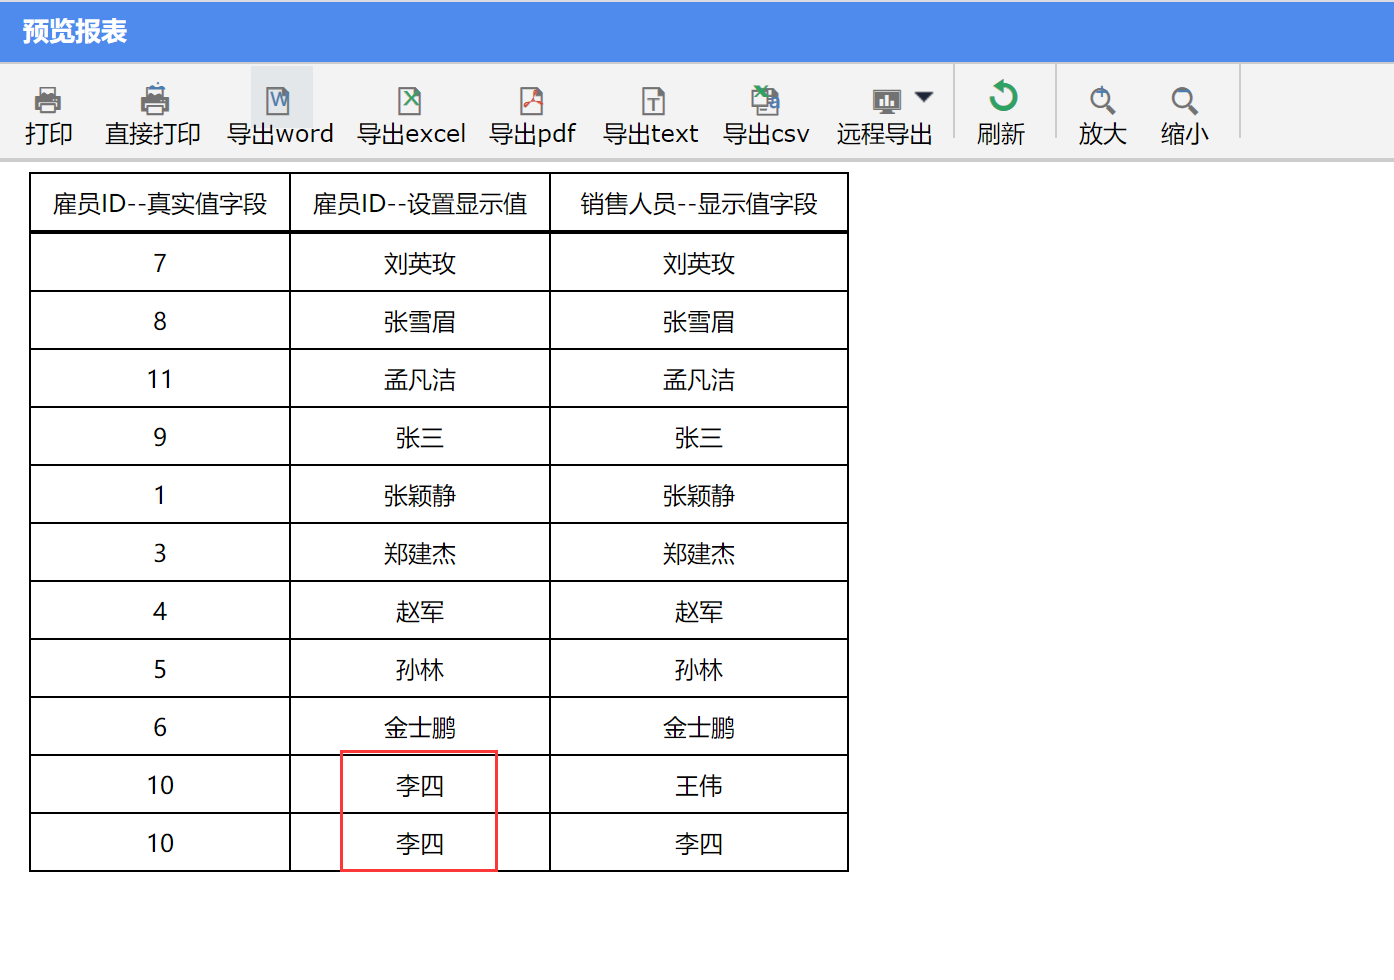This screenshot has height=980, width=1394.
Task: Select the 销售人员--显示值字段 column header
Action: click(699, 204)
